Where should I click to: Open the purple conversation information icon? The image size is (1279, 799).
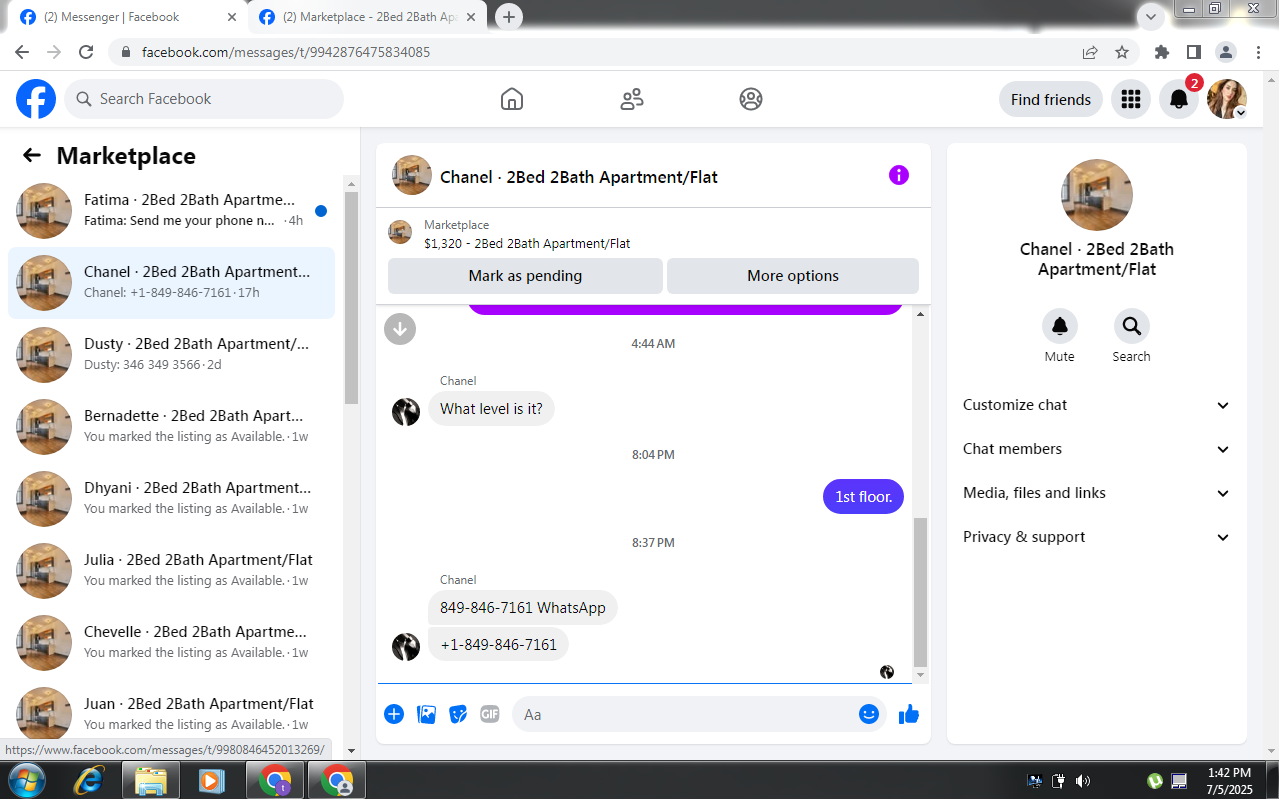click(x=899, y=175)
